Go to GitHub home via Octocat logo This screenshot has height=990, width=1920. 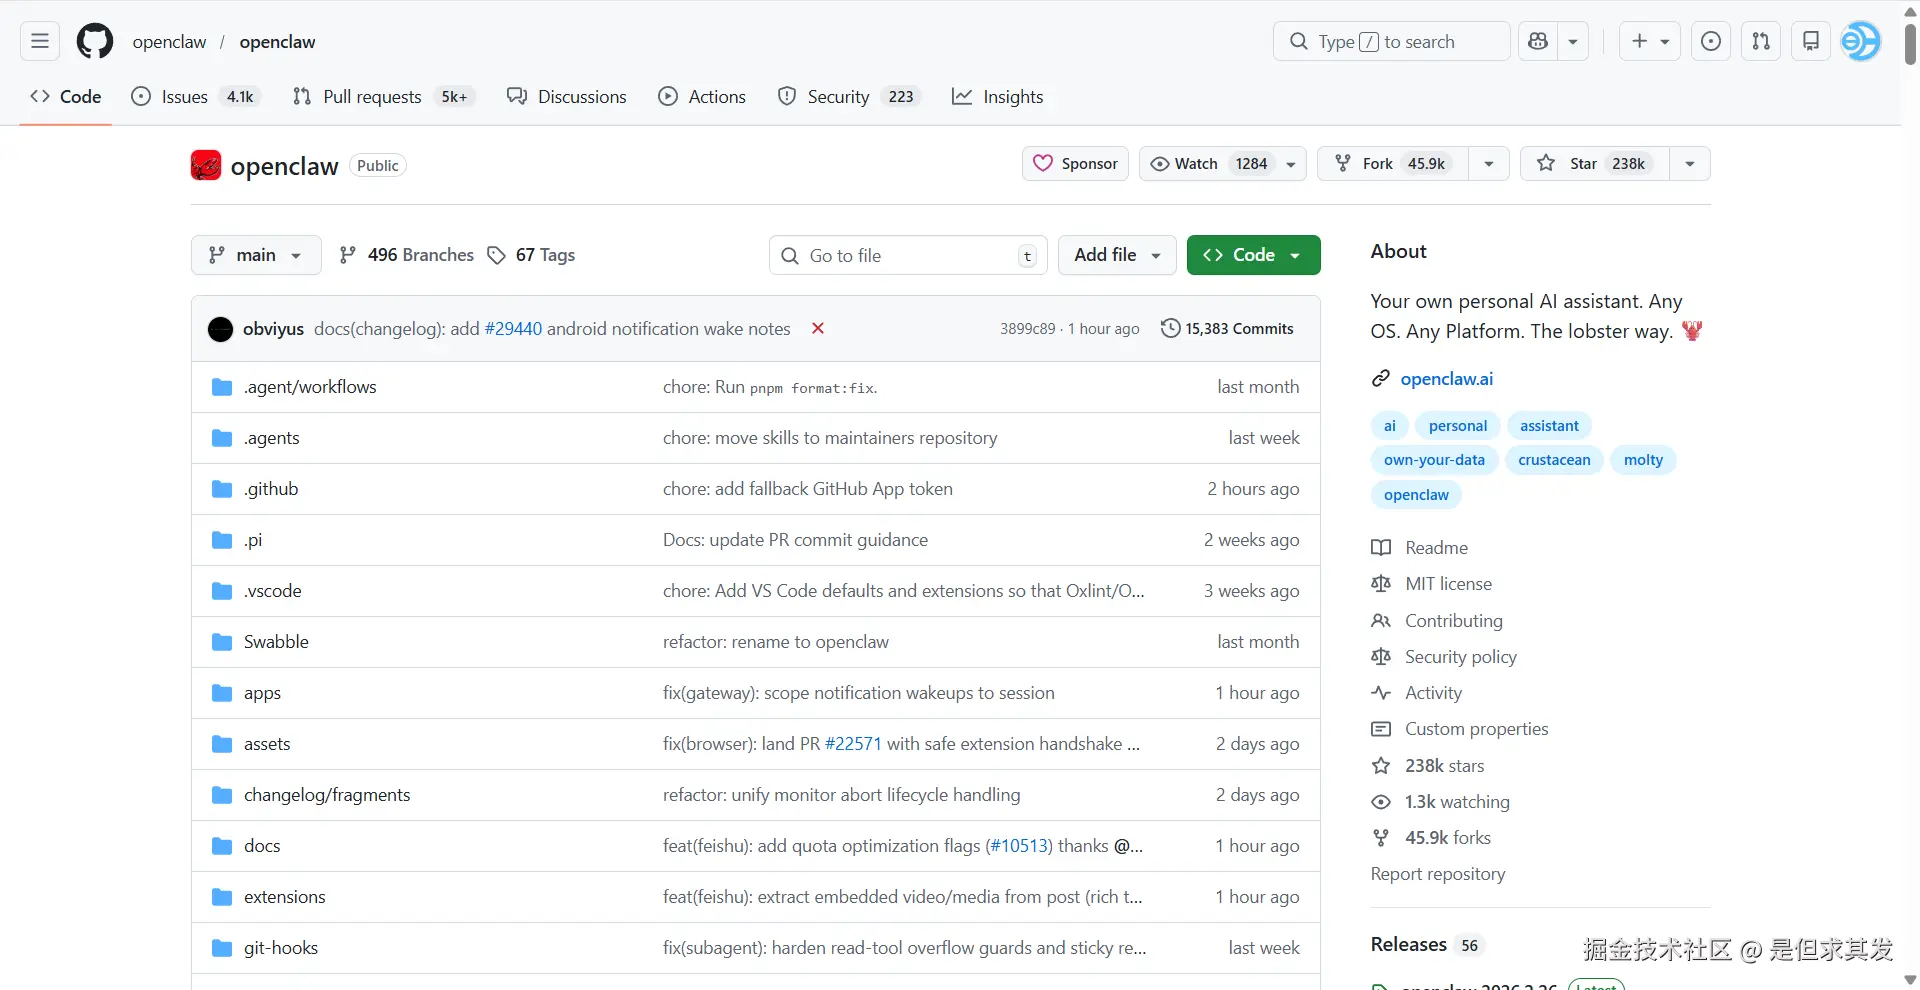coord(95,41)
